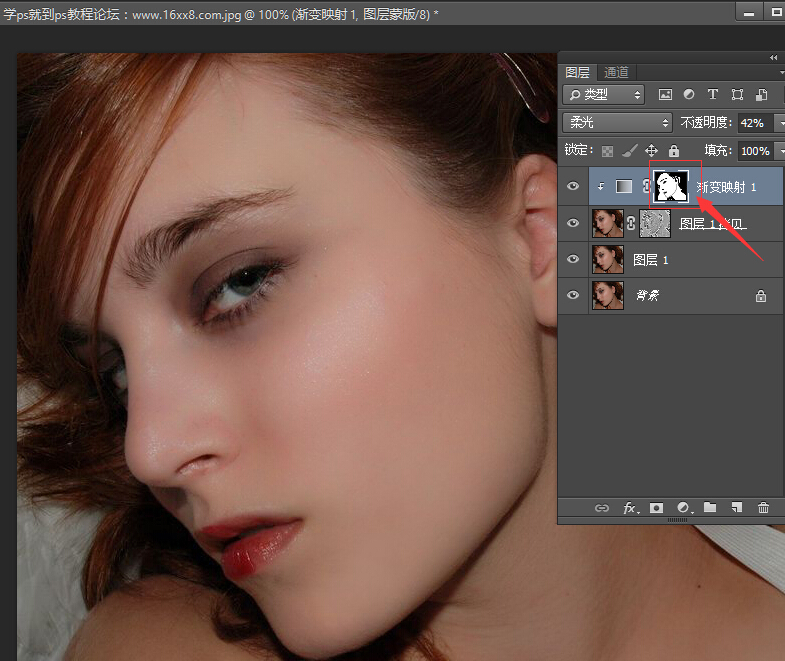Filter layers by text type
Screen dimensions: 785x661
713,95
